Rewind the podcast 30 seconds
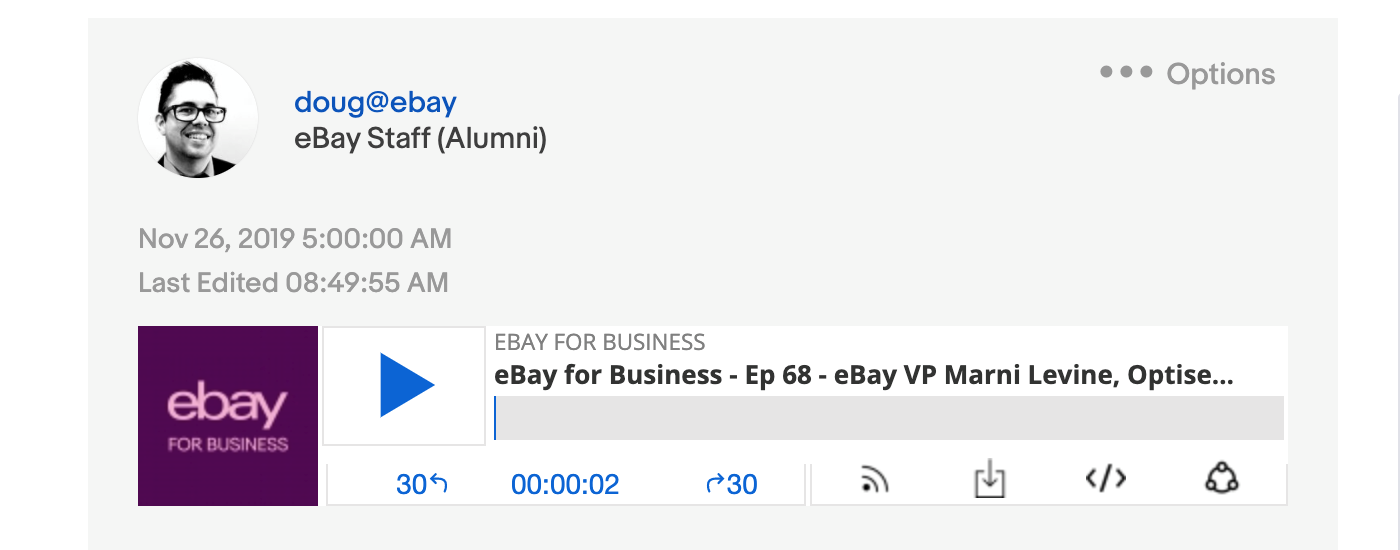Viewport: 1400px width, 550px height. click(x=422, y=485)
